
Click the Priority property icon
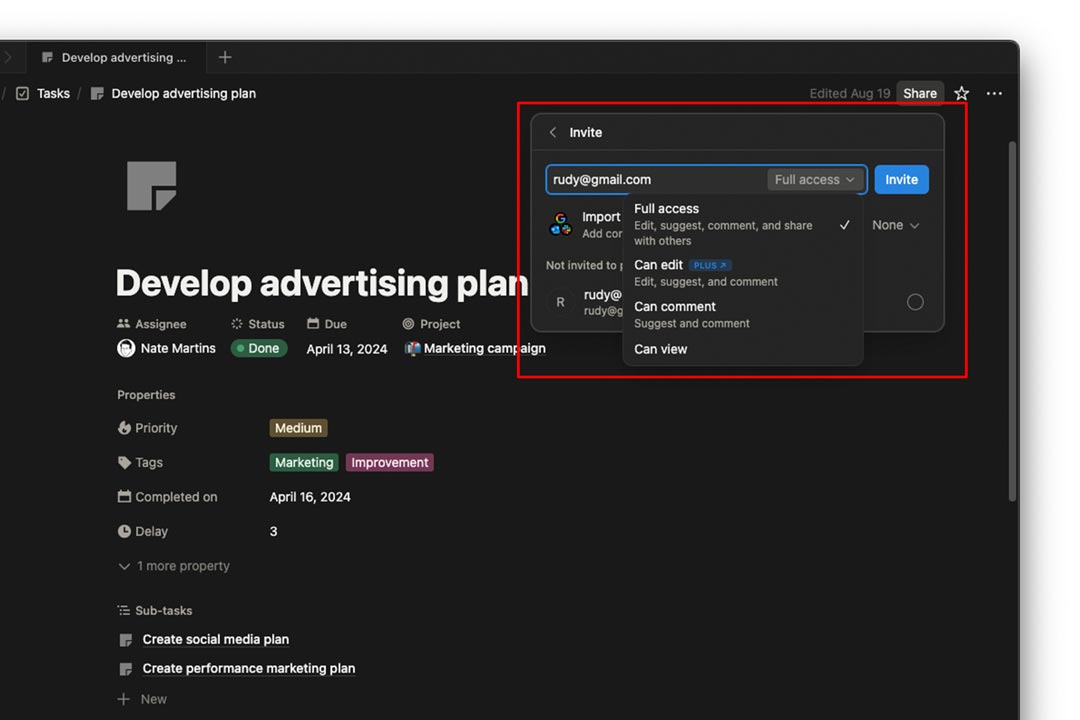tap(124, 428)
